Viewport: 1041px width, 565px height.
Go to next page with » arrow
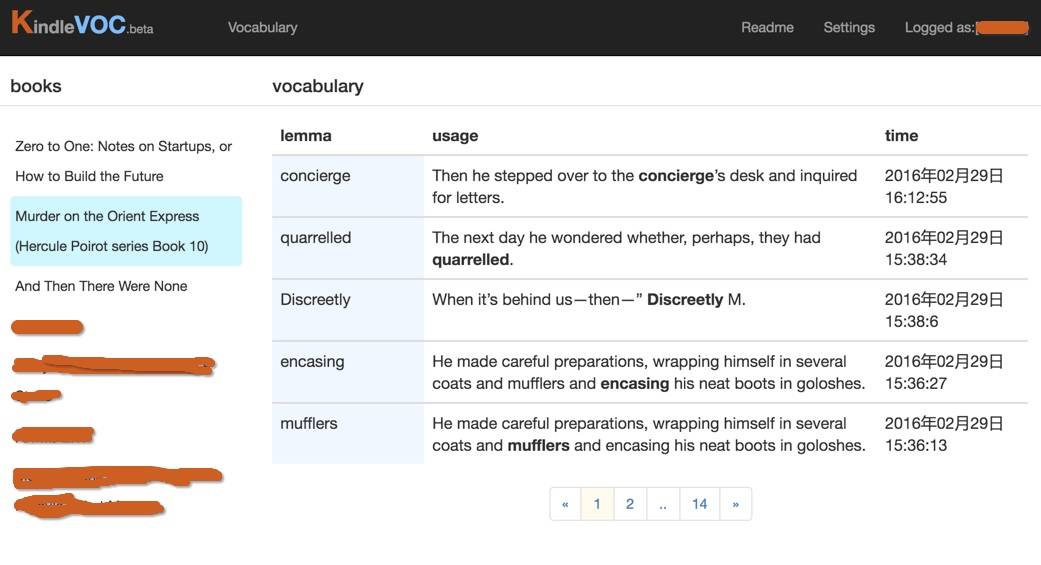pyautogui.click(x=735, y=504)
